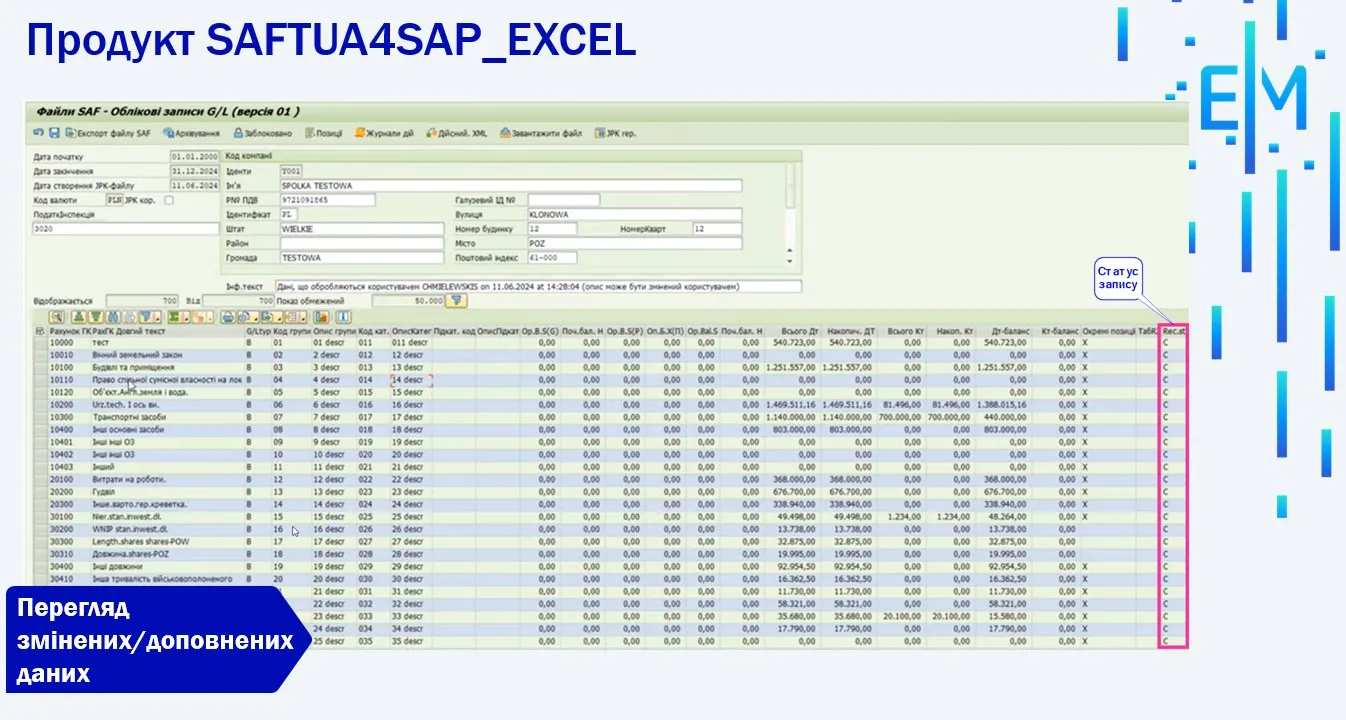The width and height of the screenshot is (1346, 720).
Task: Open 'Позиції' from the toolbar
Action: 324,133
